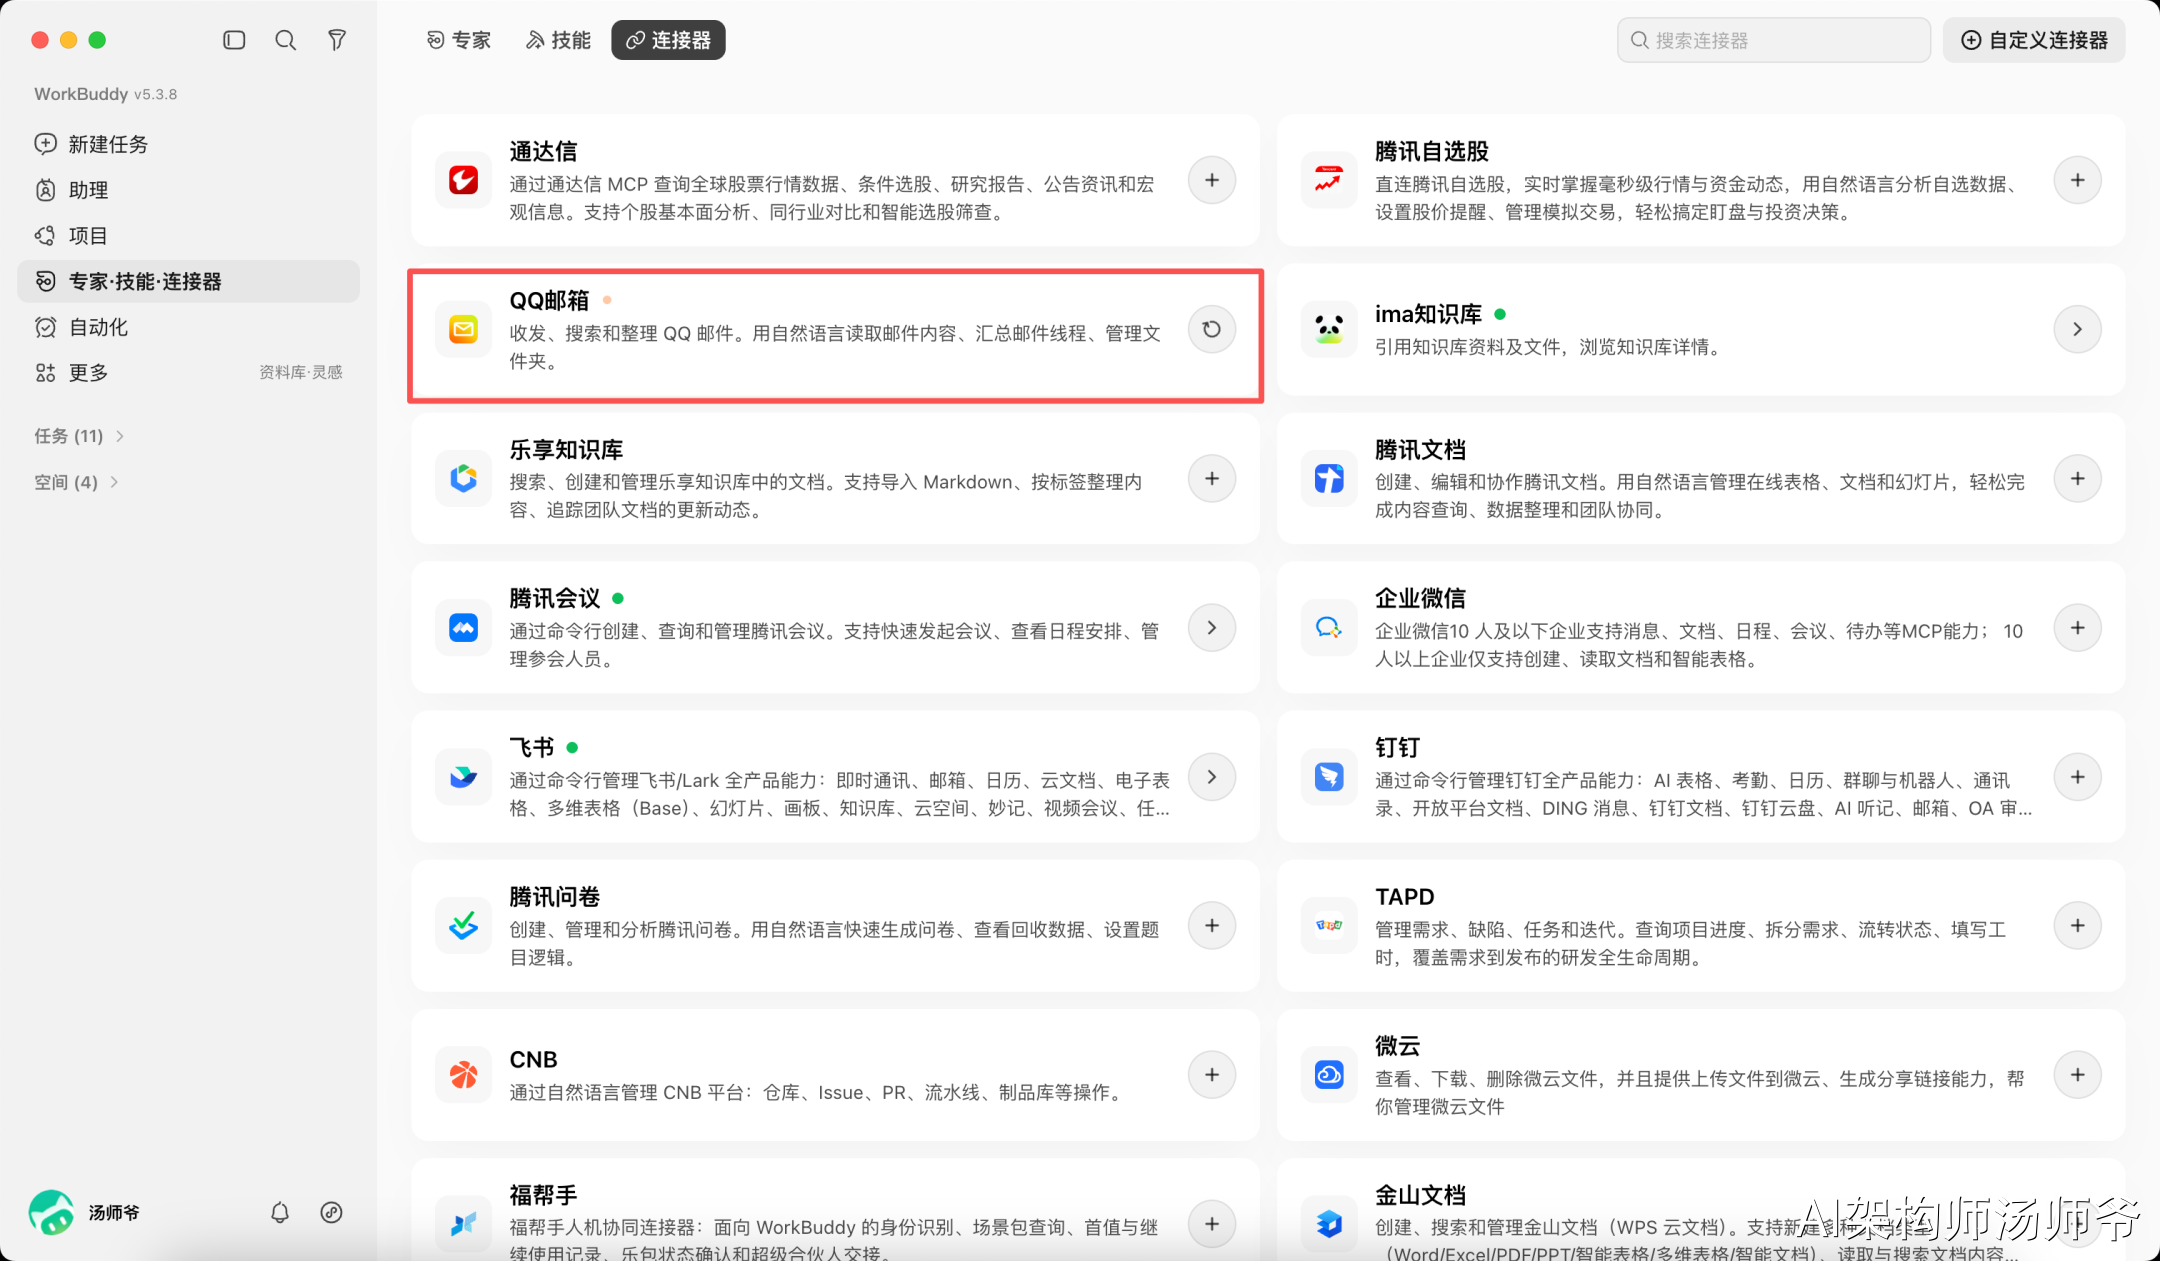Toggle the sidebar panel icon
2160x1261 pixels.
(234, 40)
